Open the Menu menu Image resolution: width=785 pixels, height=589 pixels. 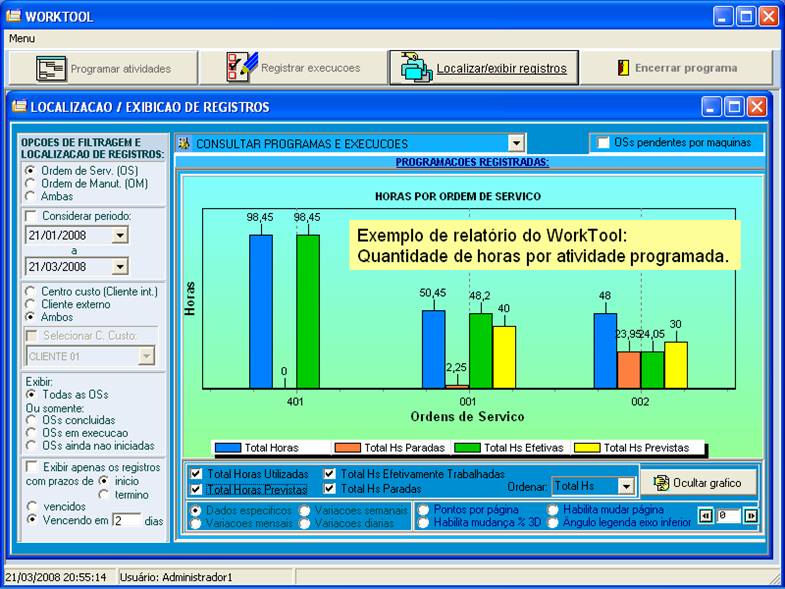click(22, 39)
